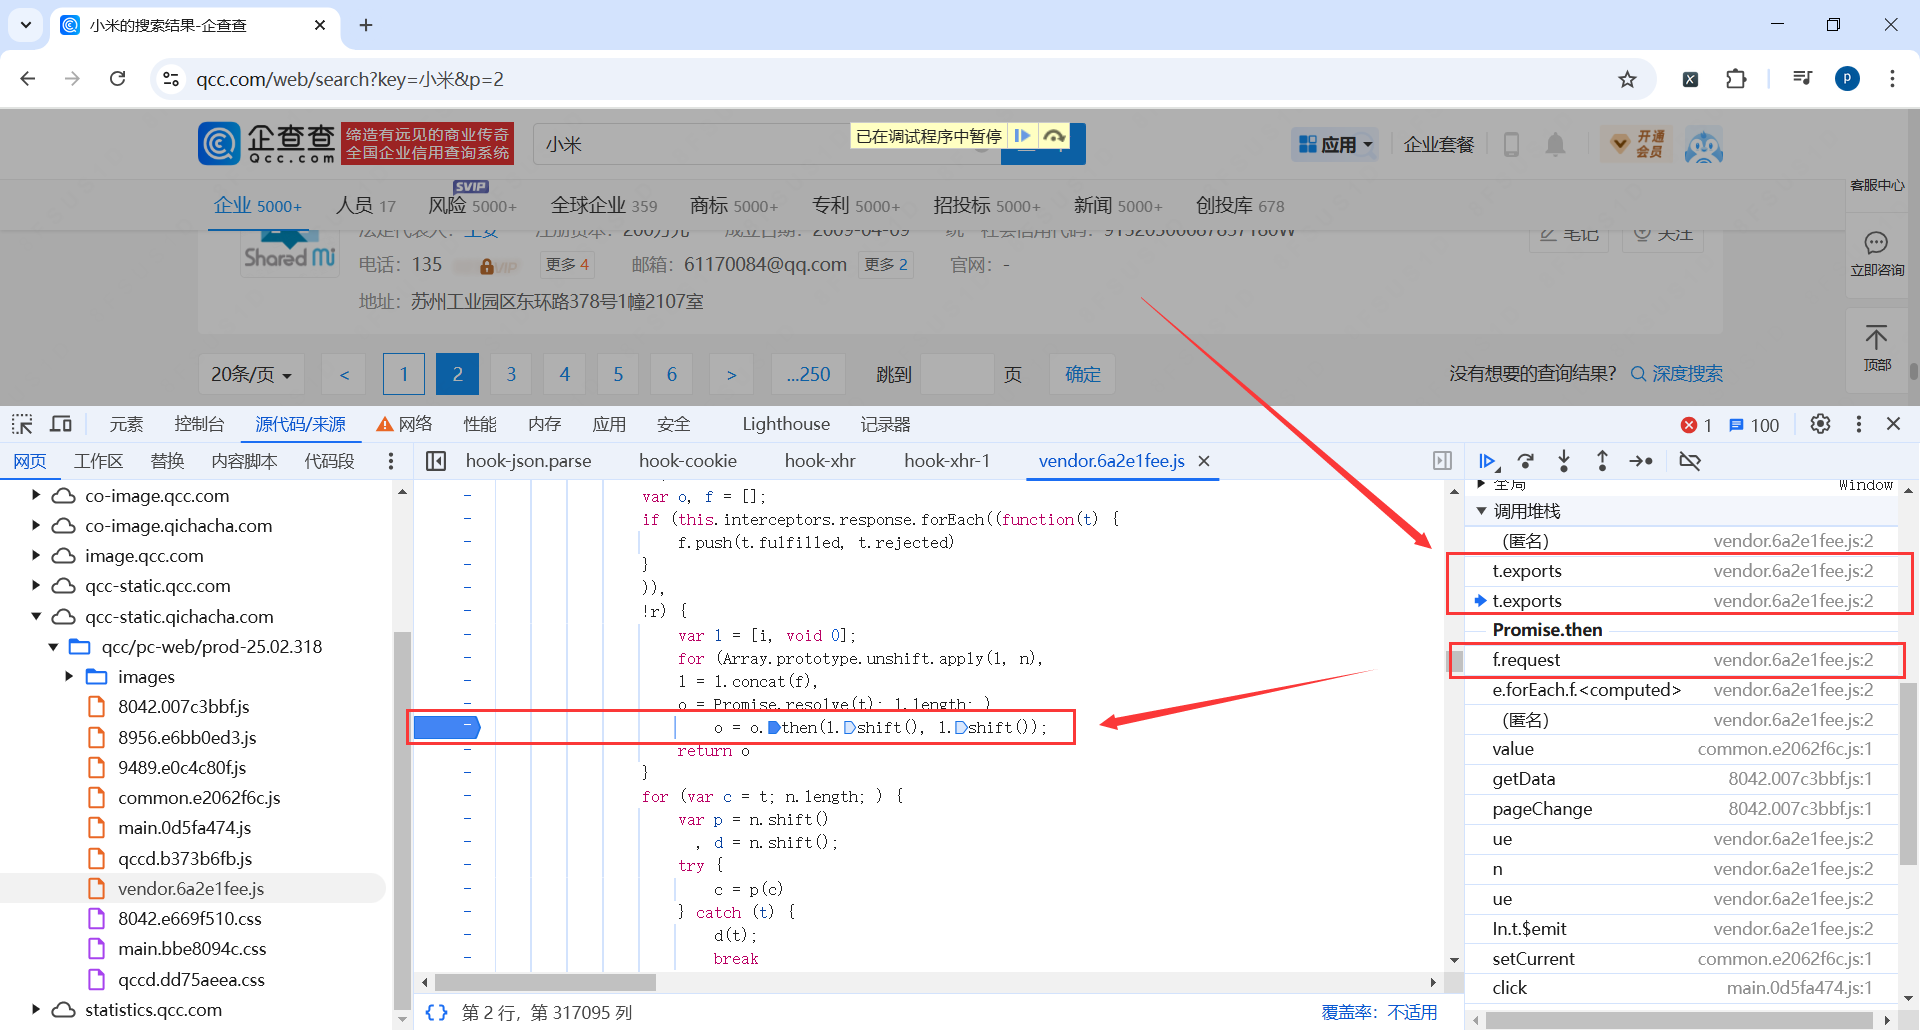Viewport: 1920px width, 1030px height.
Task: Expand the images folder
Action: pyautogui.click(x=69, y=677)
